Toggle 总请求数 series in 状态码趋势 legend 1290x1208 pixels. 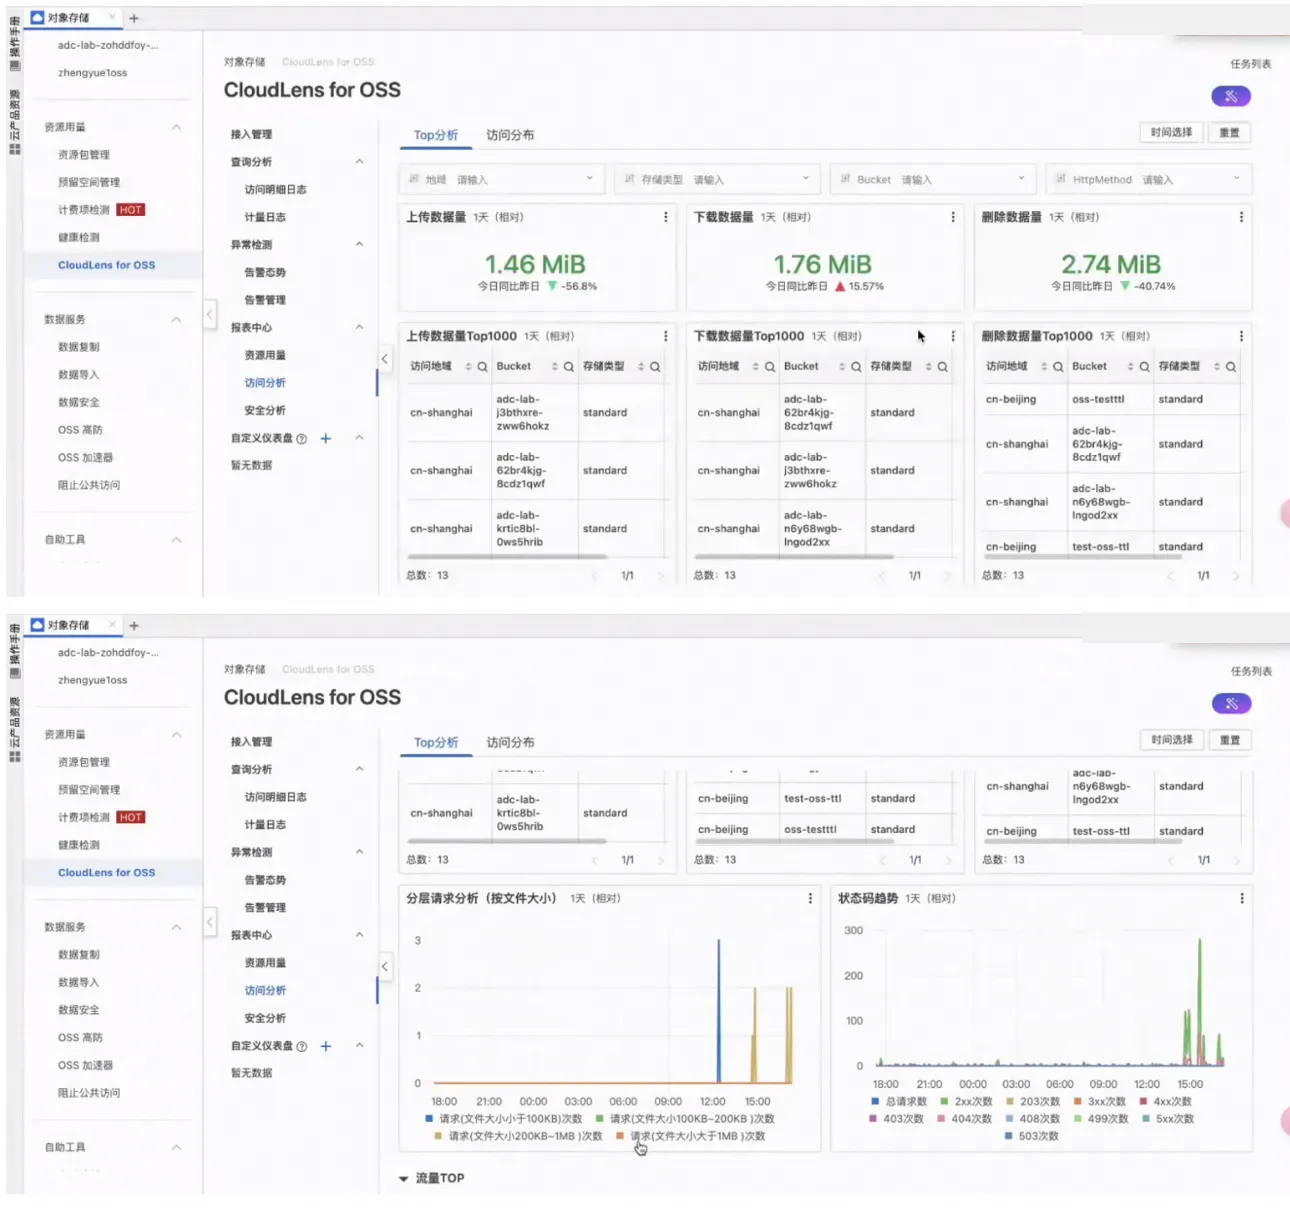[x=899, y=1101]
